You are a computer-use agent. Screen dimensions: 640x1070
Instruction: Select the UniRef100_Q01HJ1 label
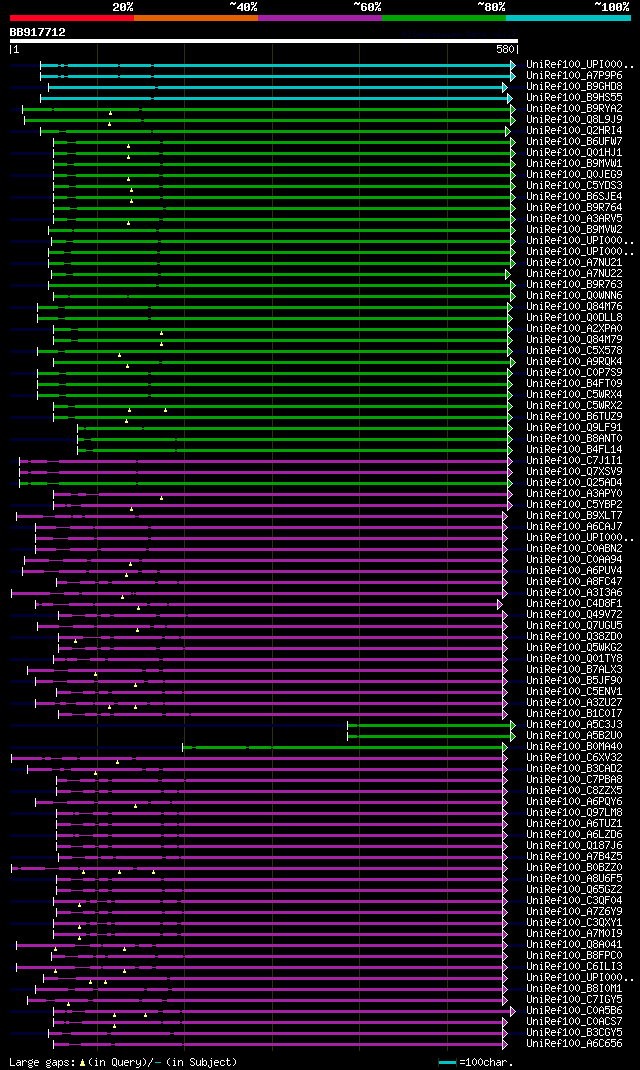click(x=574, y=152)
